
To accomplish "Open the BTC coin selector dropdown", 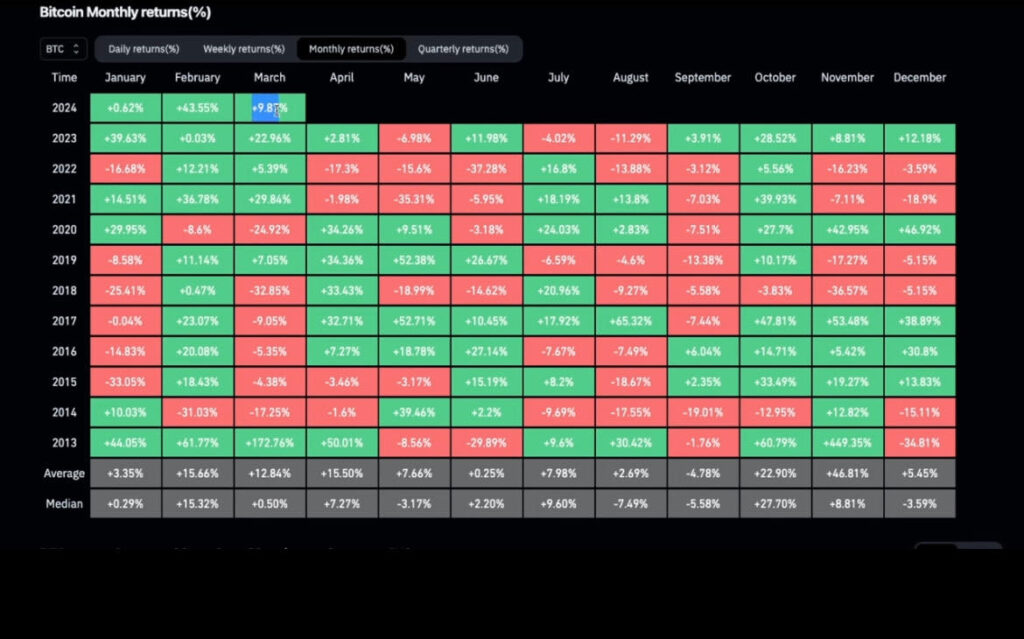I will pos(63,48).
